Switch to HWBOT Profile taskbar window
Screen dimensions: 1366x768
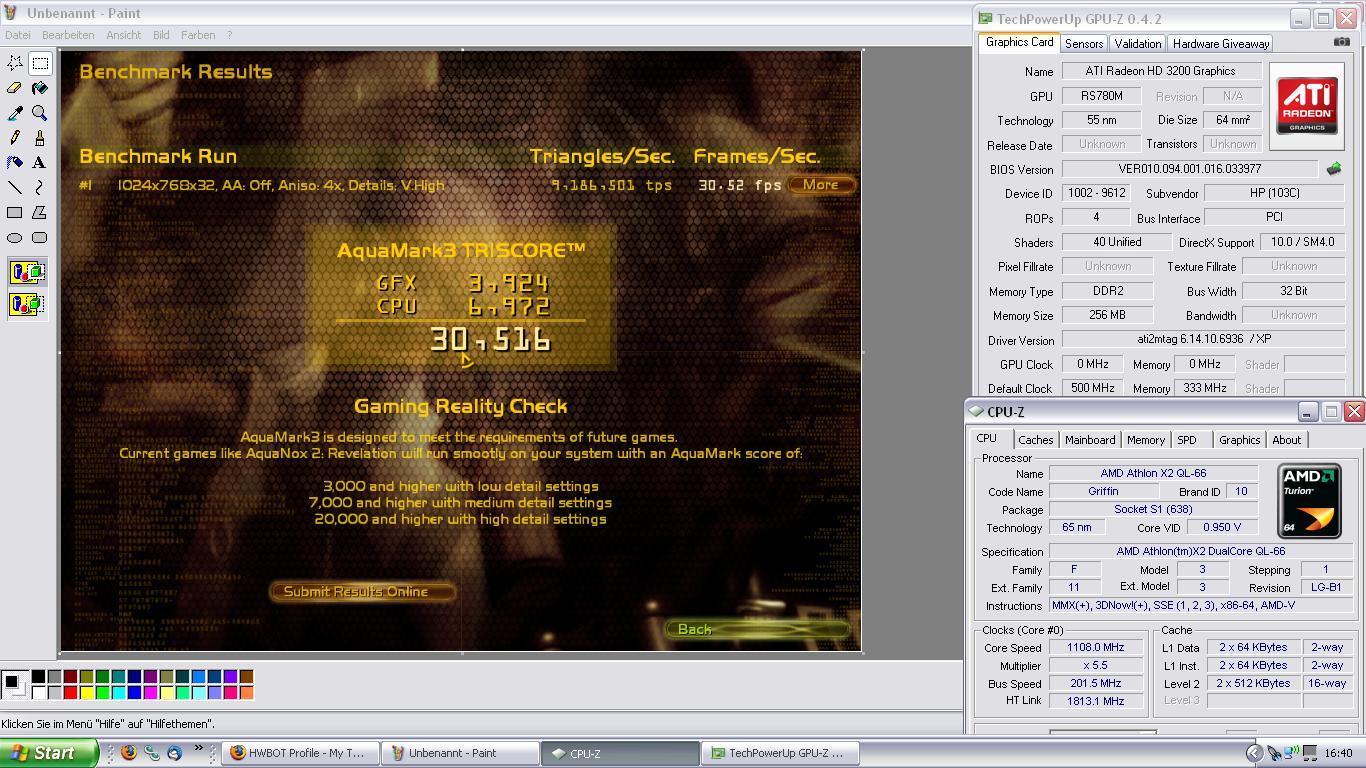point(300,753)
